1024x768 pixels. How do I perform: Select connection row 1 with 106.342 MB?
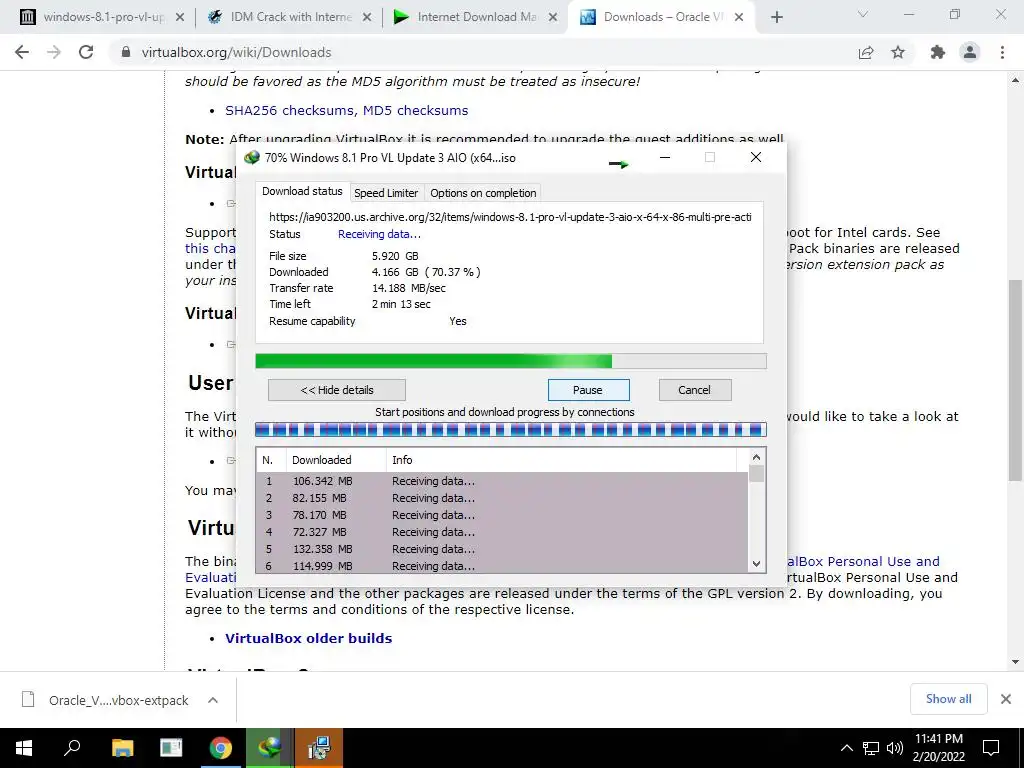click(x=502, y=481)
